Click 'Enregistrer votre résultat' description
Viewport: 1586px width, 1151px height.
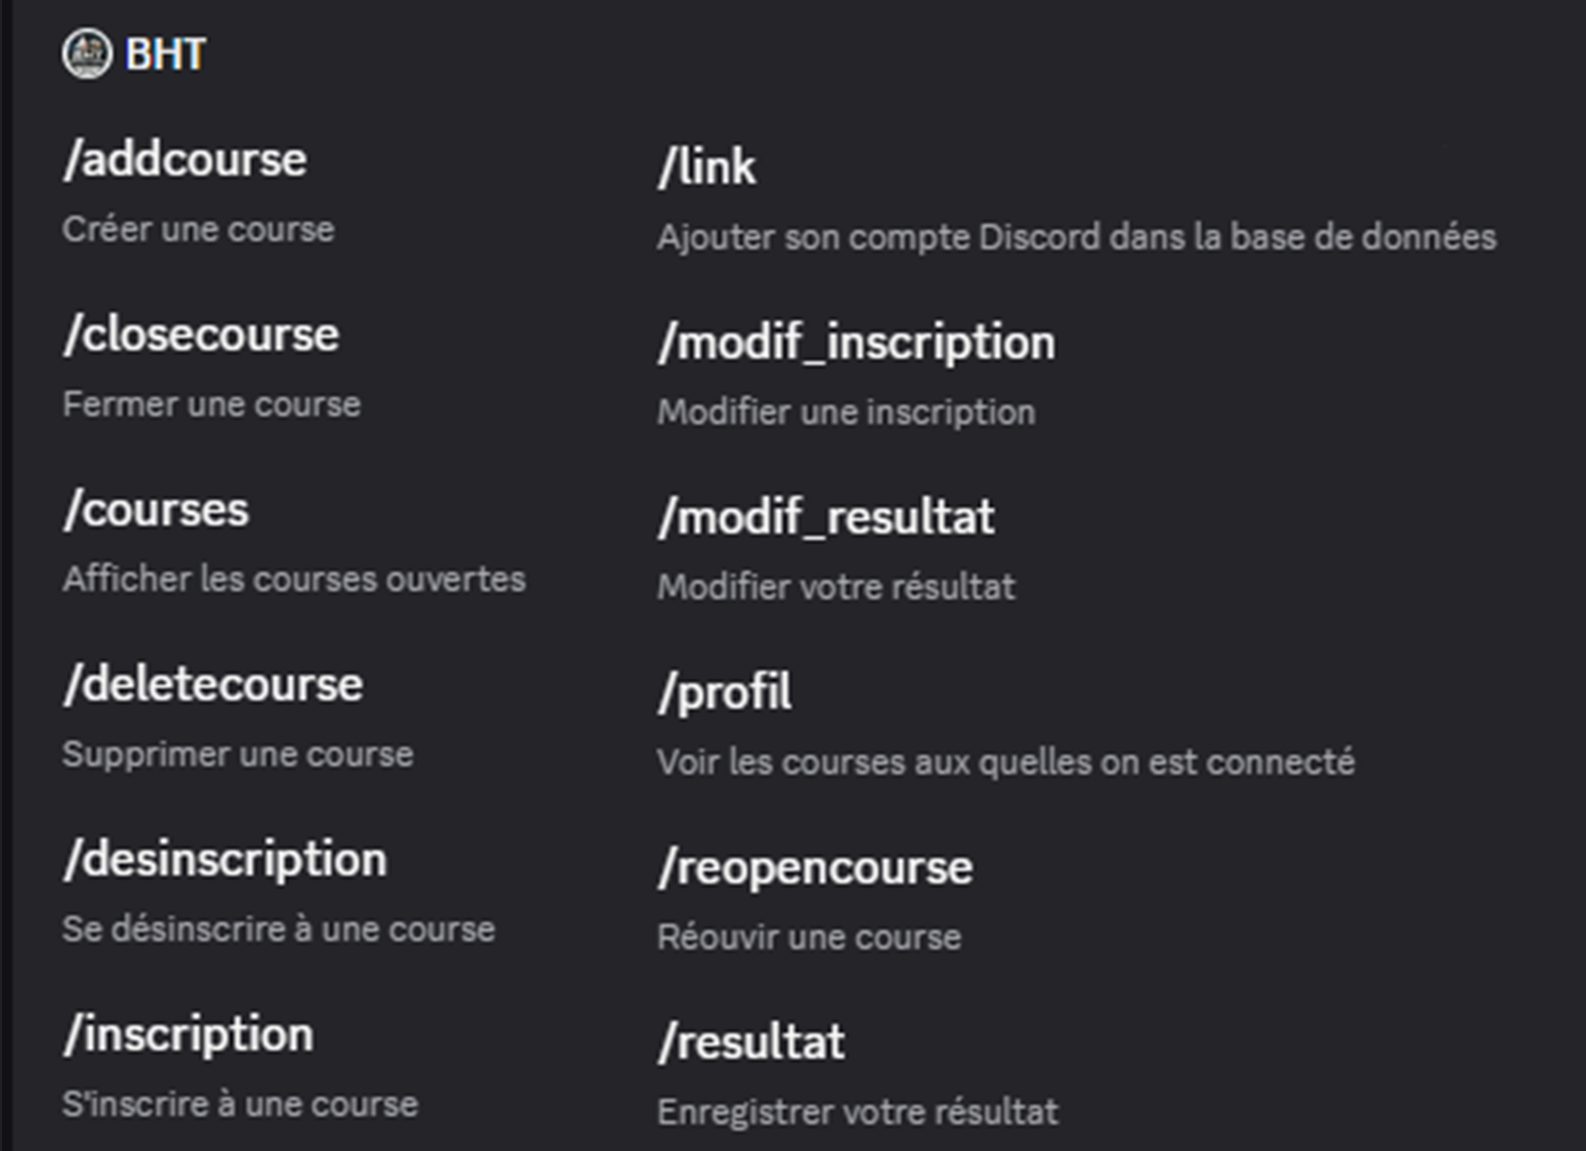[857, 1112]
